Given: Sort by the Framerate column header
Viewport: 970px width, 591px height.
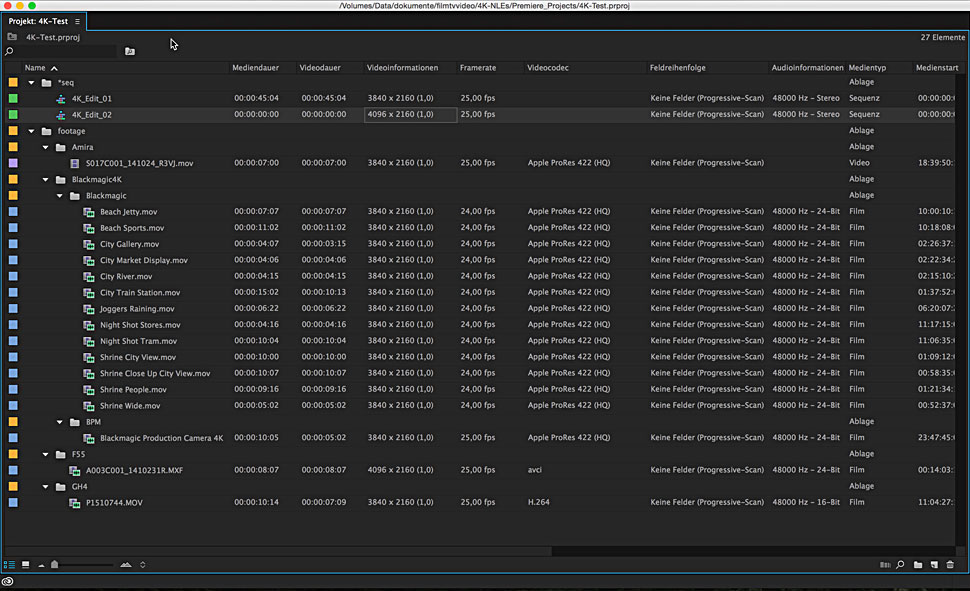Looking at the screenshot, I should coord(478,68).
